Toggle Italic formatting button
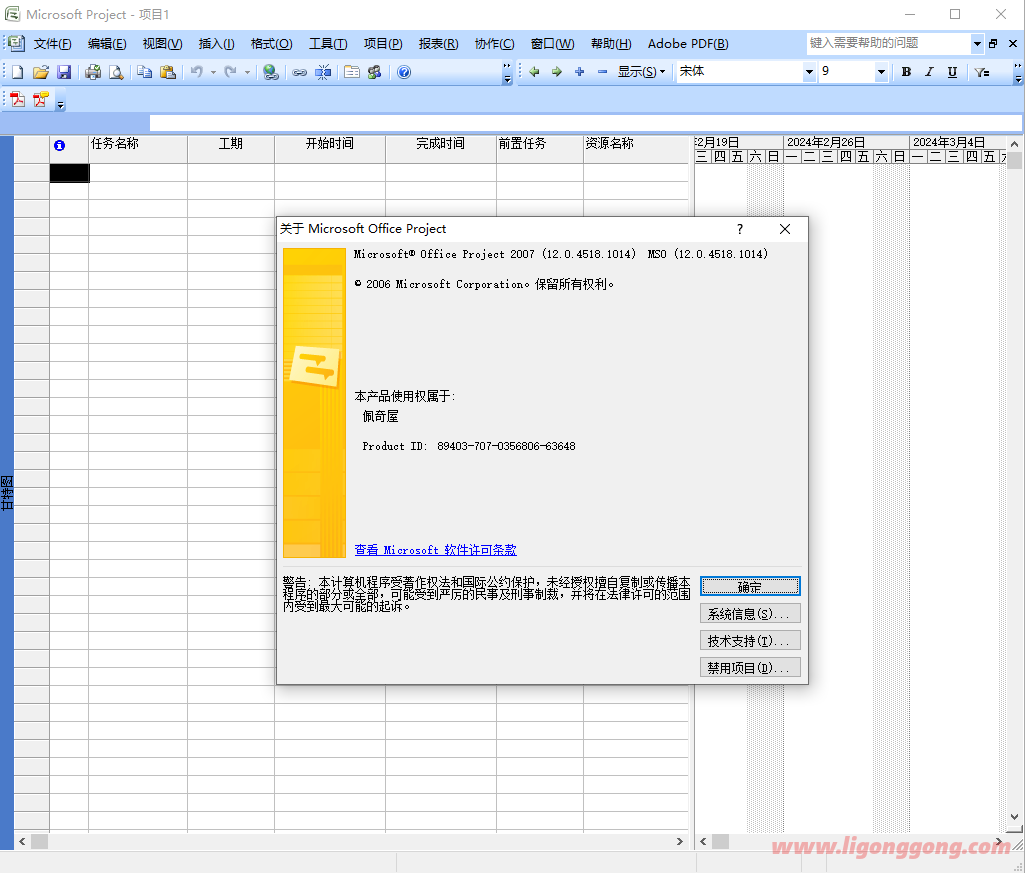 929,72
